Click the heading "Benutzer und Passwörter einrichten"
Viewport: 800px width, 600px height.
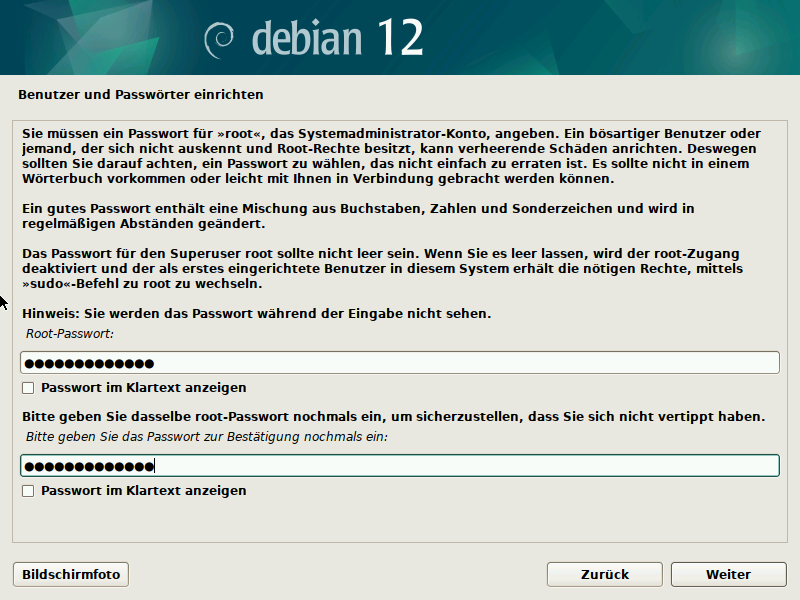[x=141, y=95]
